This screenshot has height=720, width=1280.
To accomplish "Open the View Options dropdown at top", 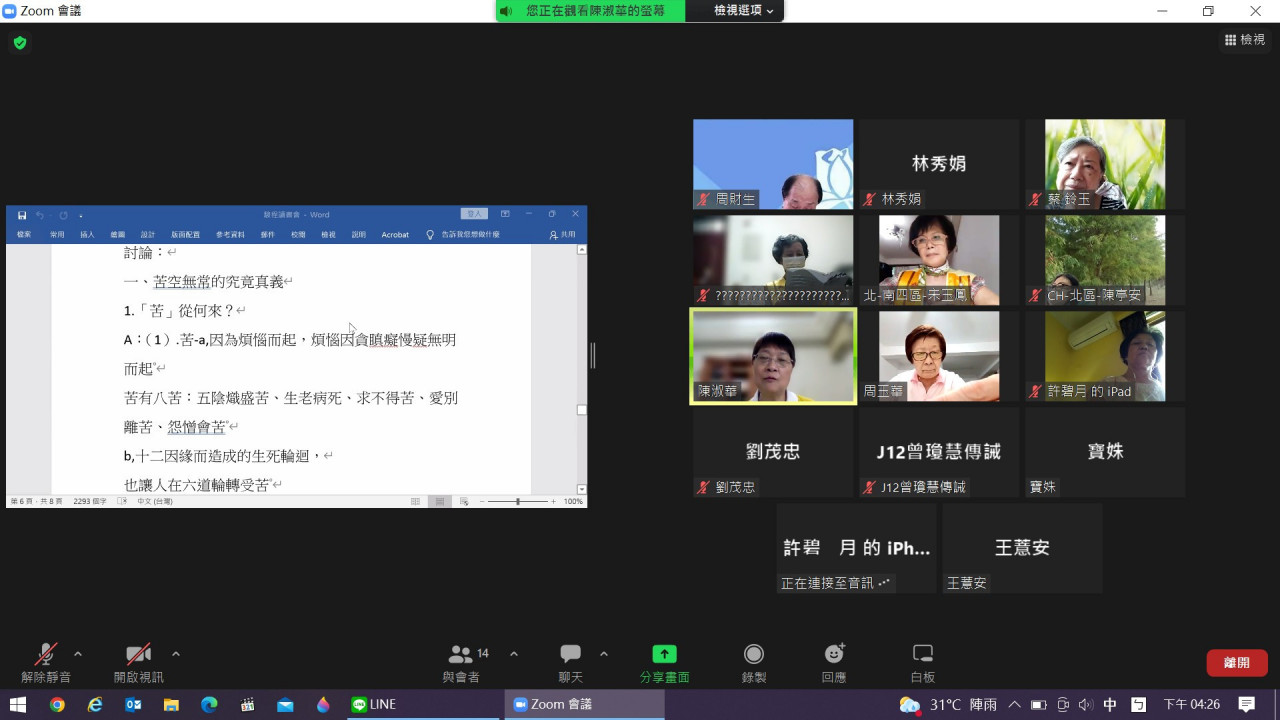I will point(743,10).
